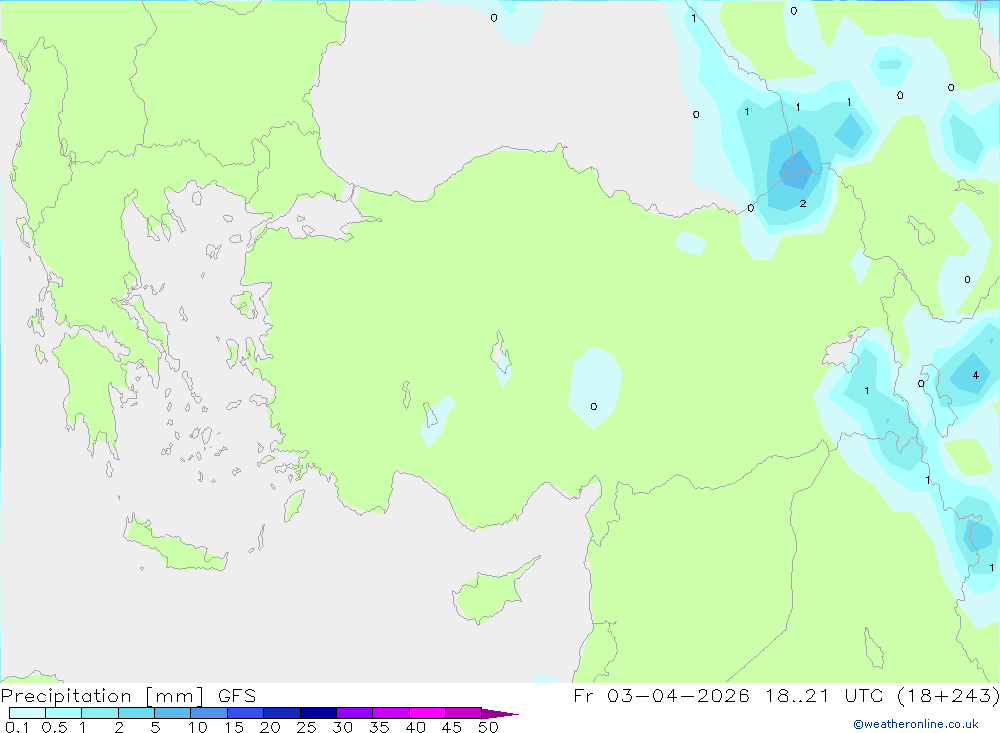Click the 0.1–0.5 mm lightest cyan legend swatch
Image resolution: width=1000 pixels, height=733 pixels.
(27, 713)
